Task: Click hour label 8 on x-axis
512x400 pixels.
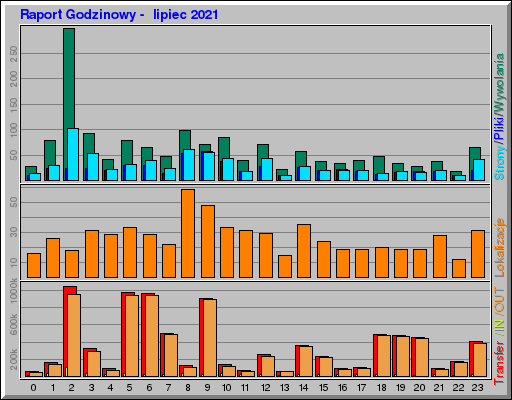Action: (x=188, y=388)
